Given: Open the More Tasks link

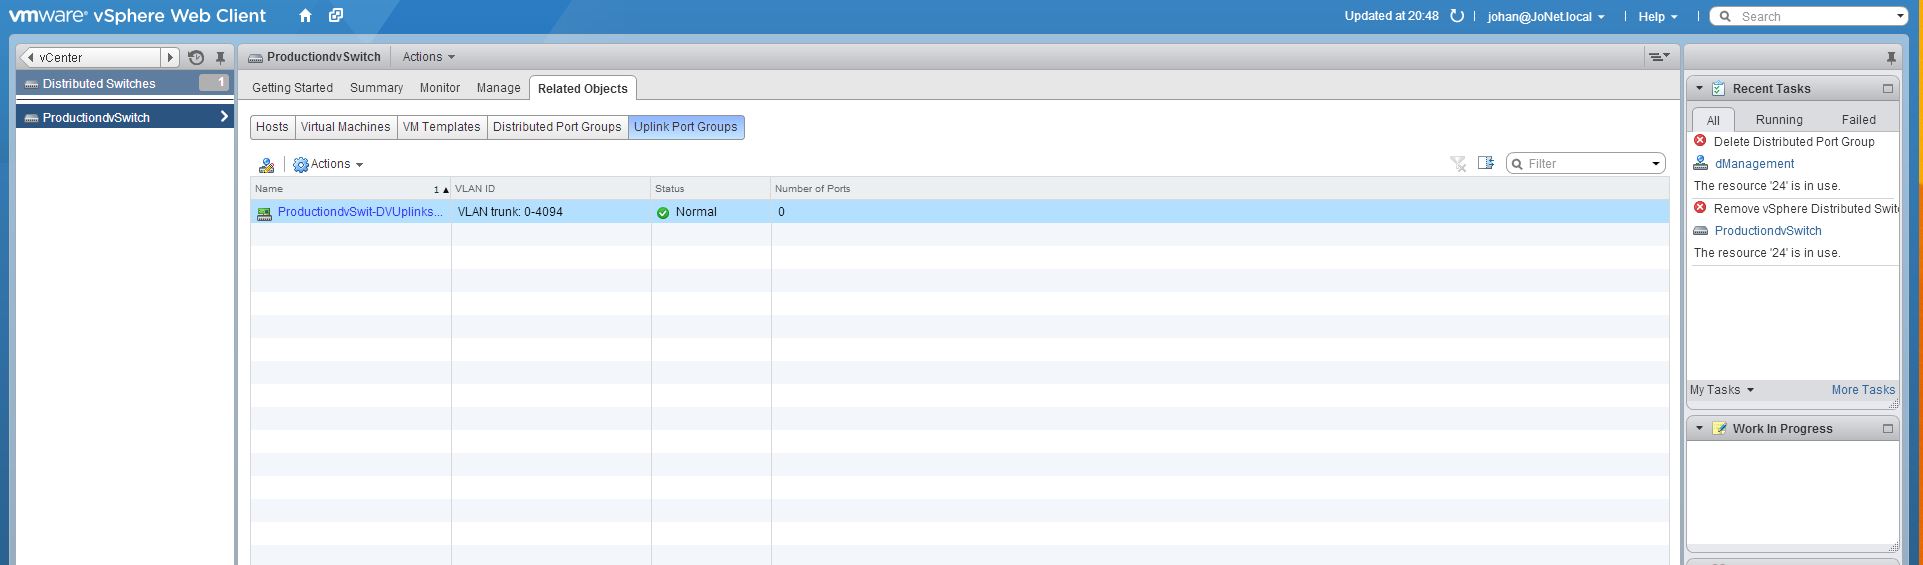Looking at the screenshot, I should (1863, 390).
